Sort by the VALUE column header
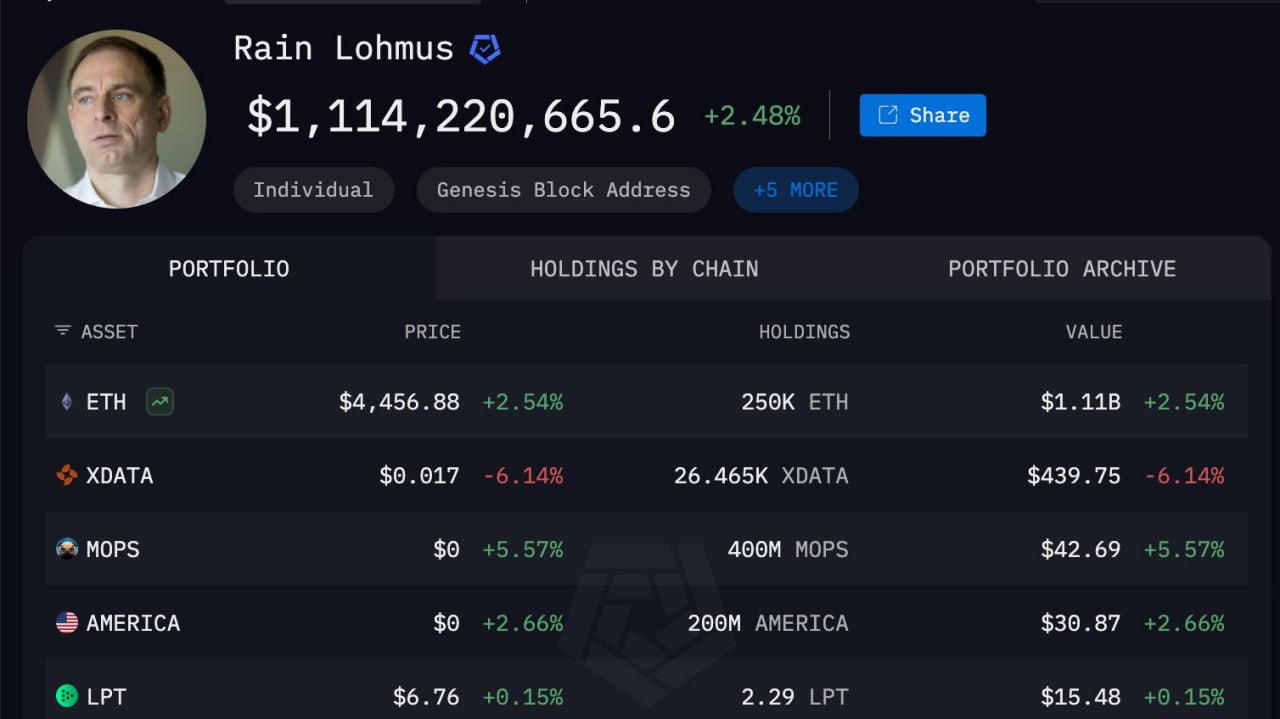The width and height of the screenshot is (1280, 719). pyautogui.click(x=1094, y=332)
